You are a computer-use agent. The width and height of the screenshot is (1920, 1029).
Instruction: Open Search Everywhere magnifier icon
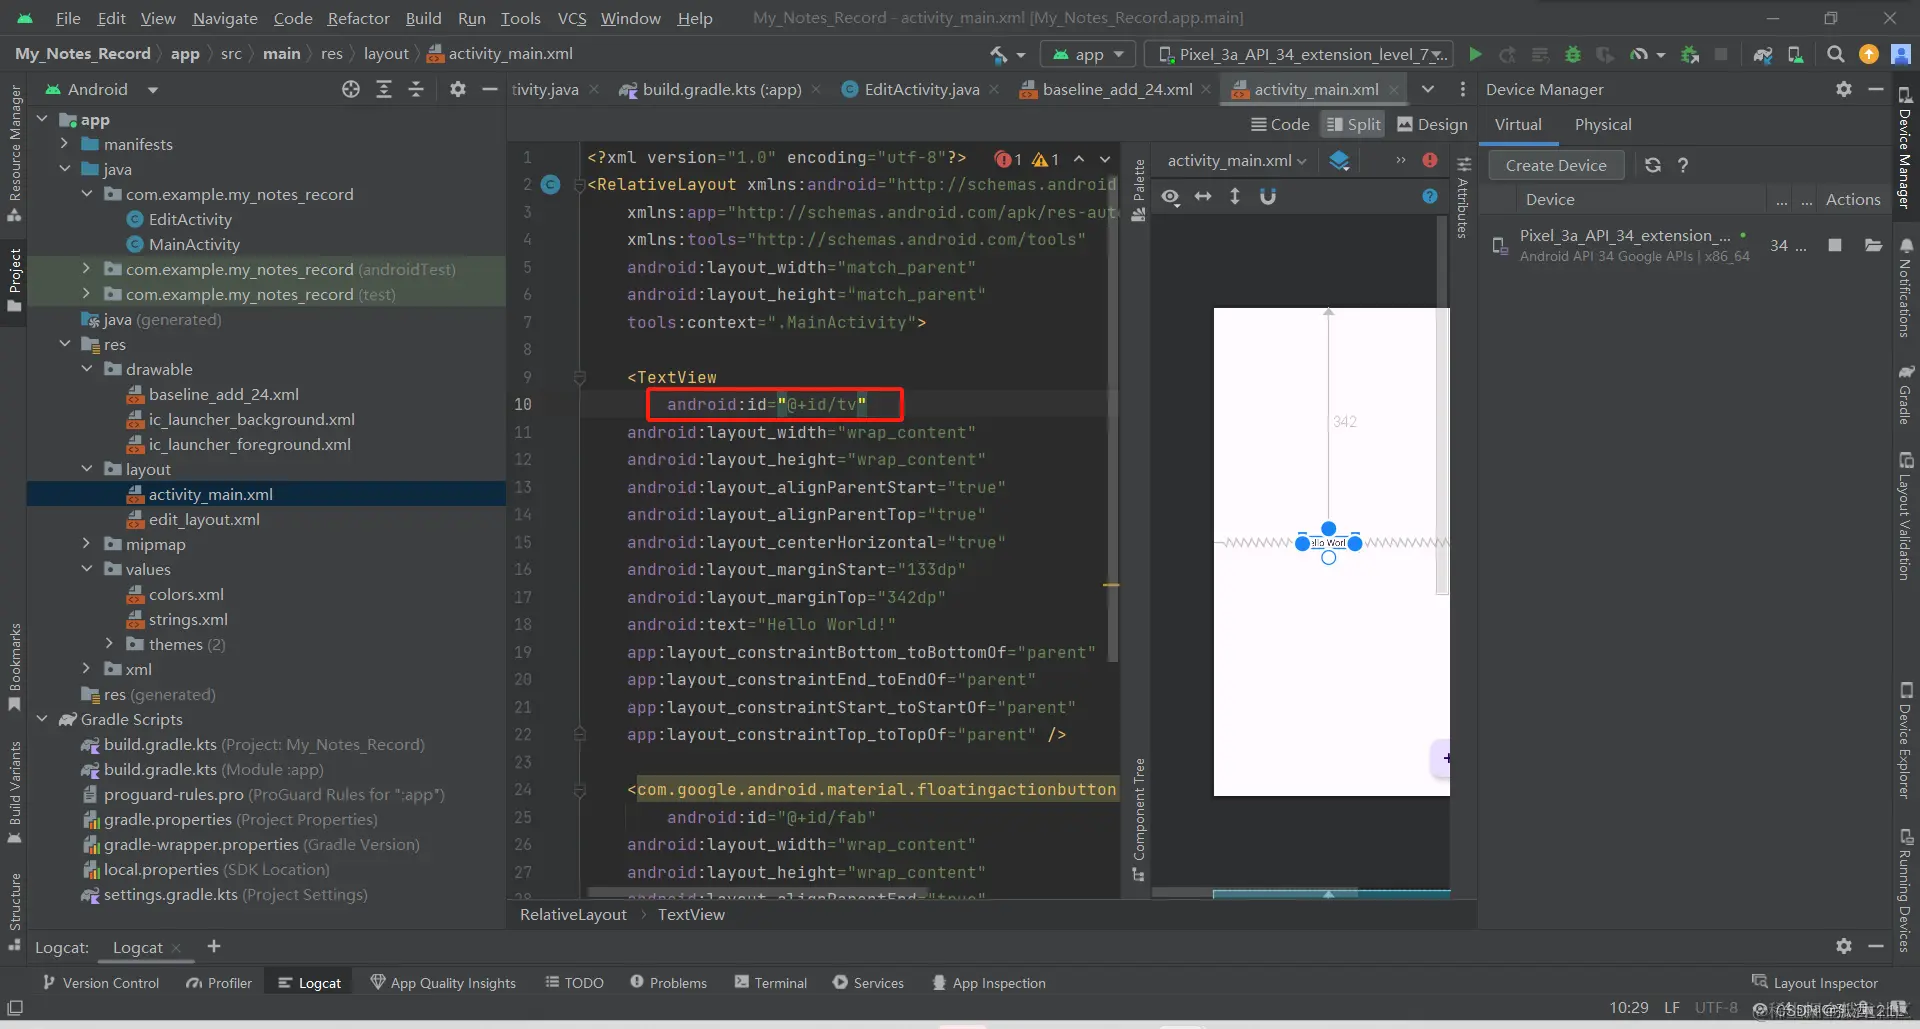click(x=1835, y=54)
